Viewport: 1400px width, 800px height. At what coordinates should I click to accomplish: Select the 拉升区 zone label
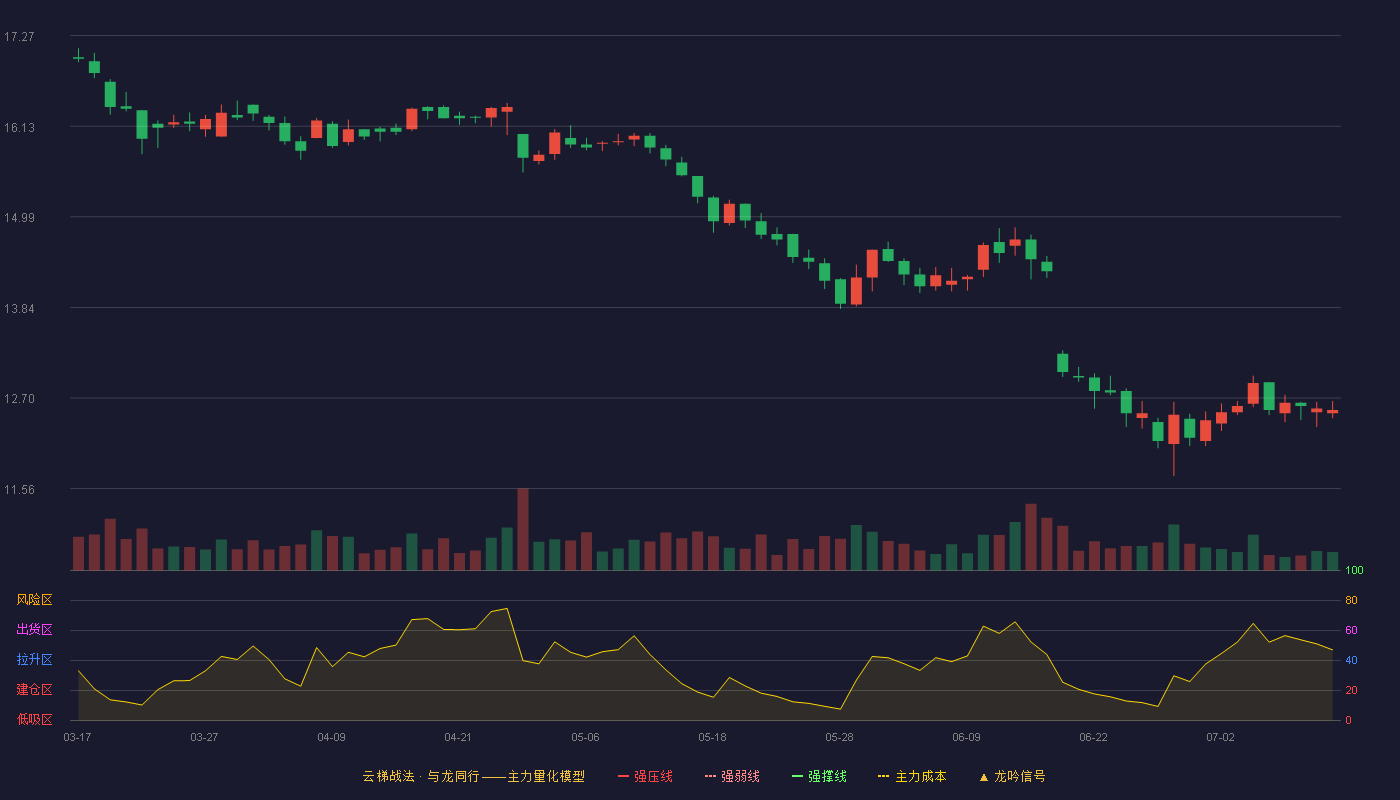[x=35, y=660]
